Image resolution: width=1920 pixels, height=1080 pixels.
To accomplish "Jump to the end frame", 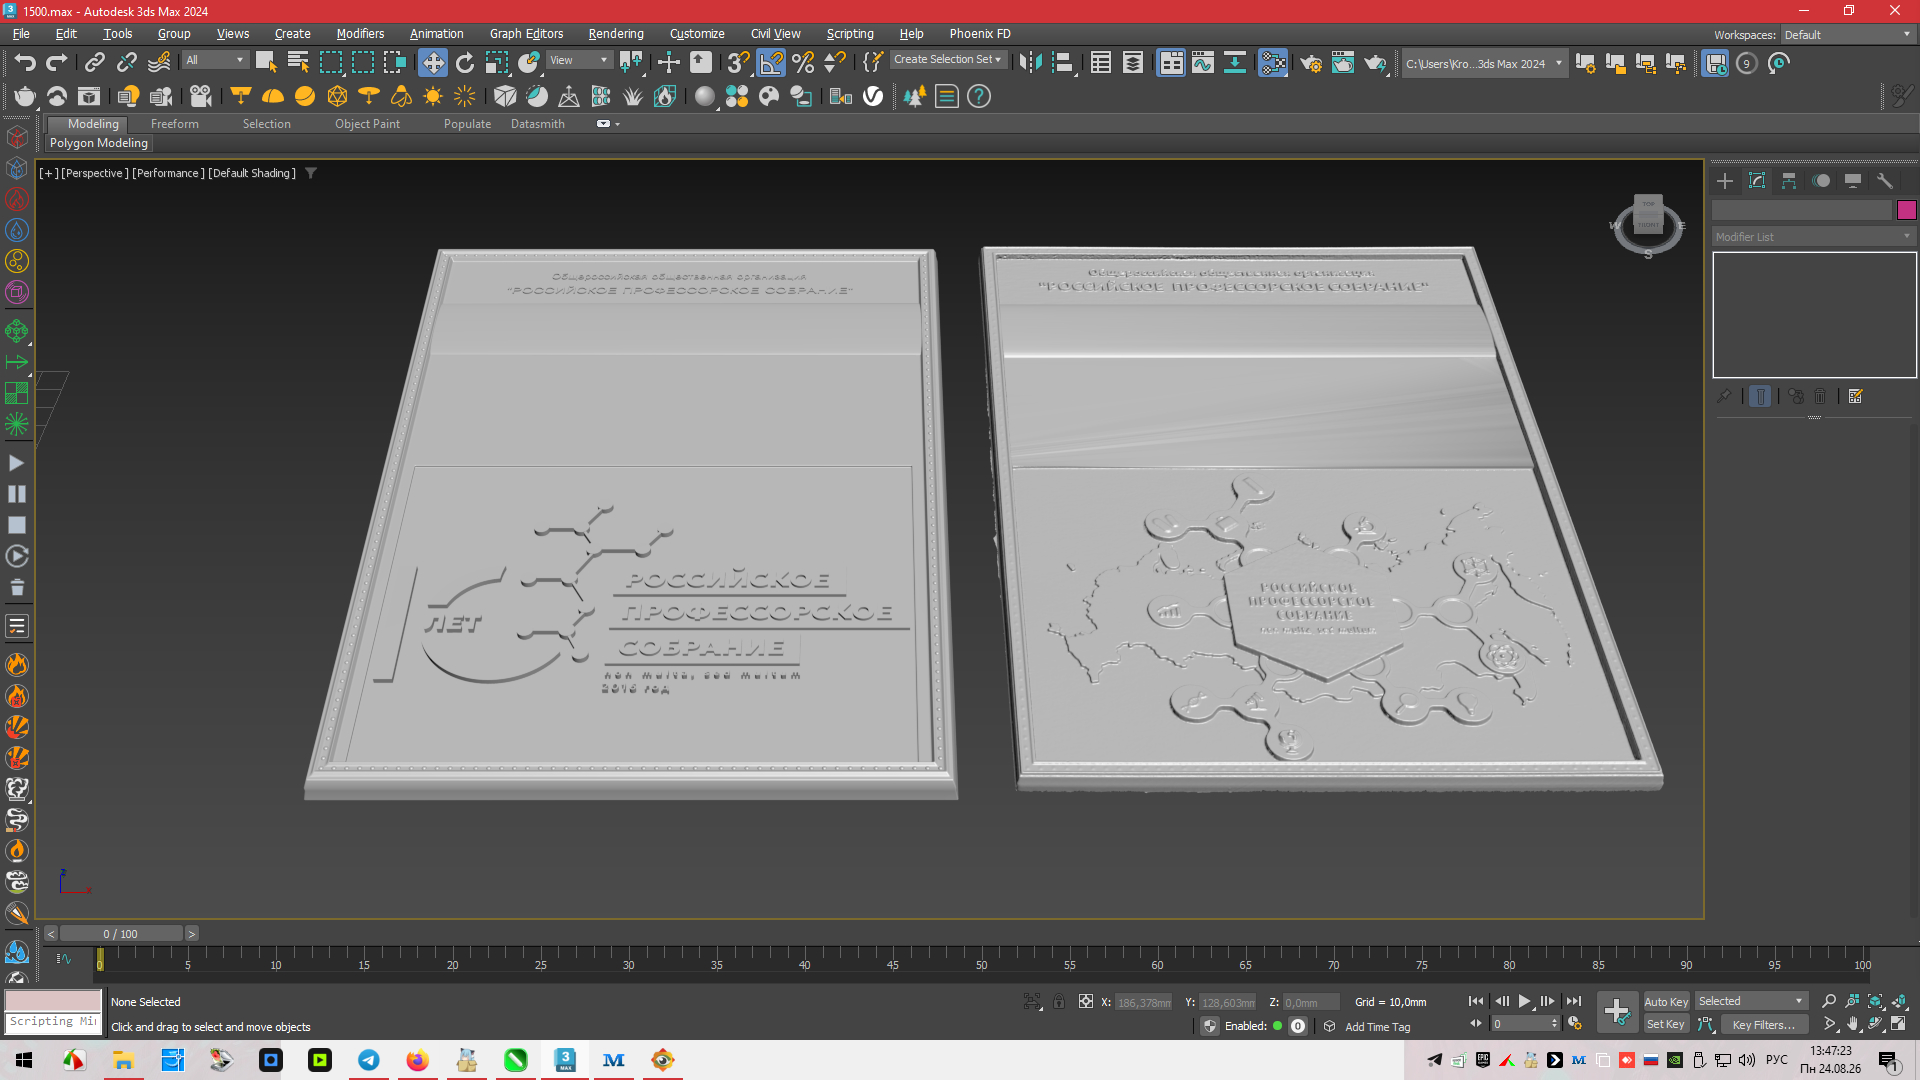I will 1574,1001.
